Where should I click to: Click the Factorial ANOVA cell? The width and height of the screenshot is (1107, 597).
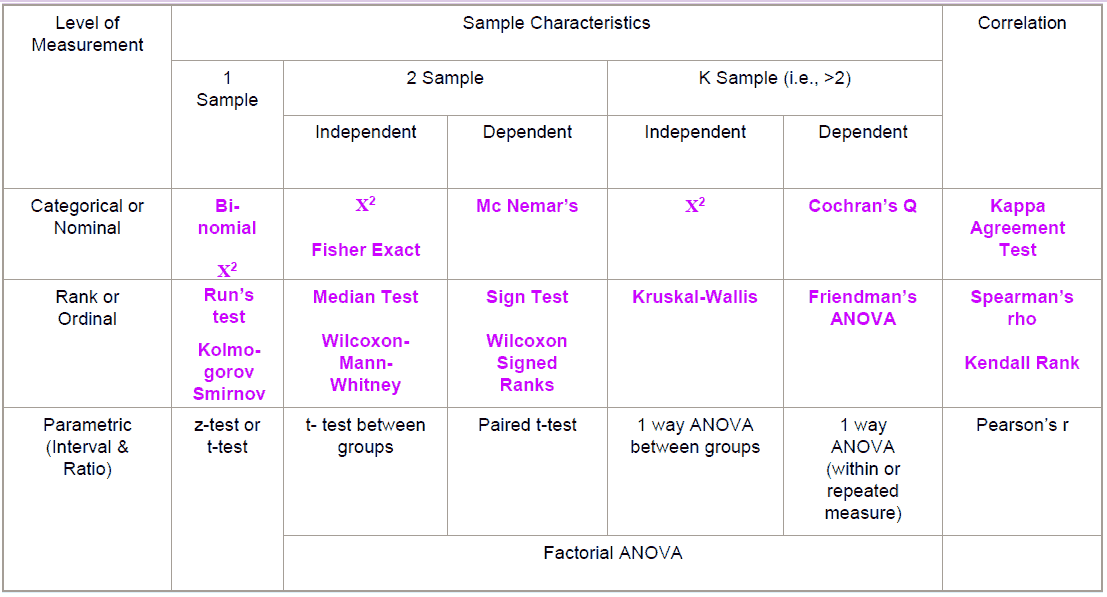point(613,553)
